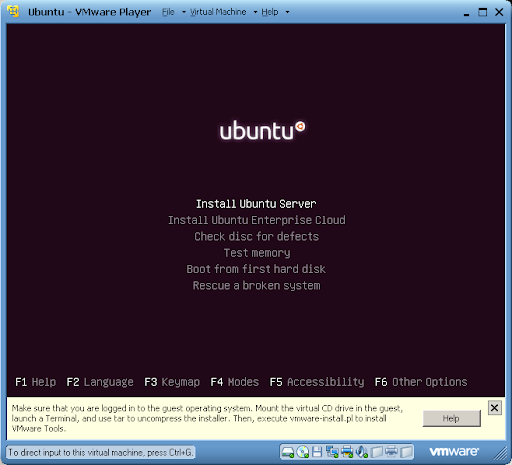The height and width of the screenshot is (465, 512).
Task: Click the CD/DVD drive device icon
Action: (x=303, y=452)
